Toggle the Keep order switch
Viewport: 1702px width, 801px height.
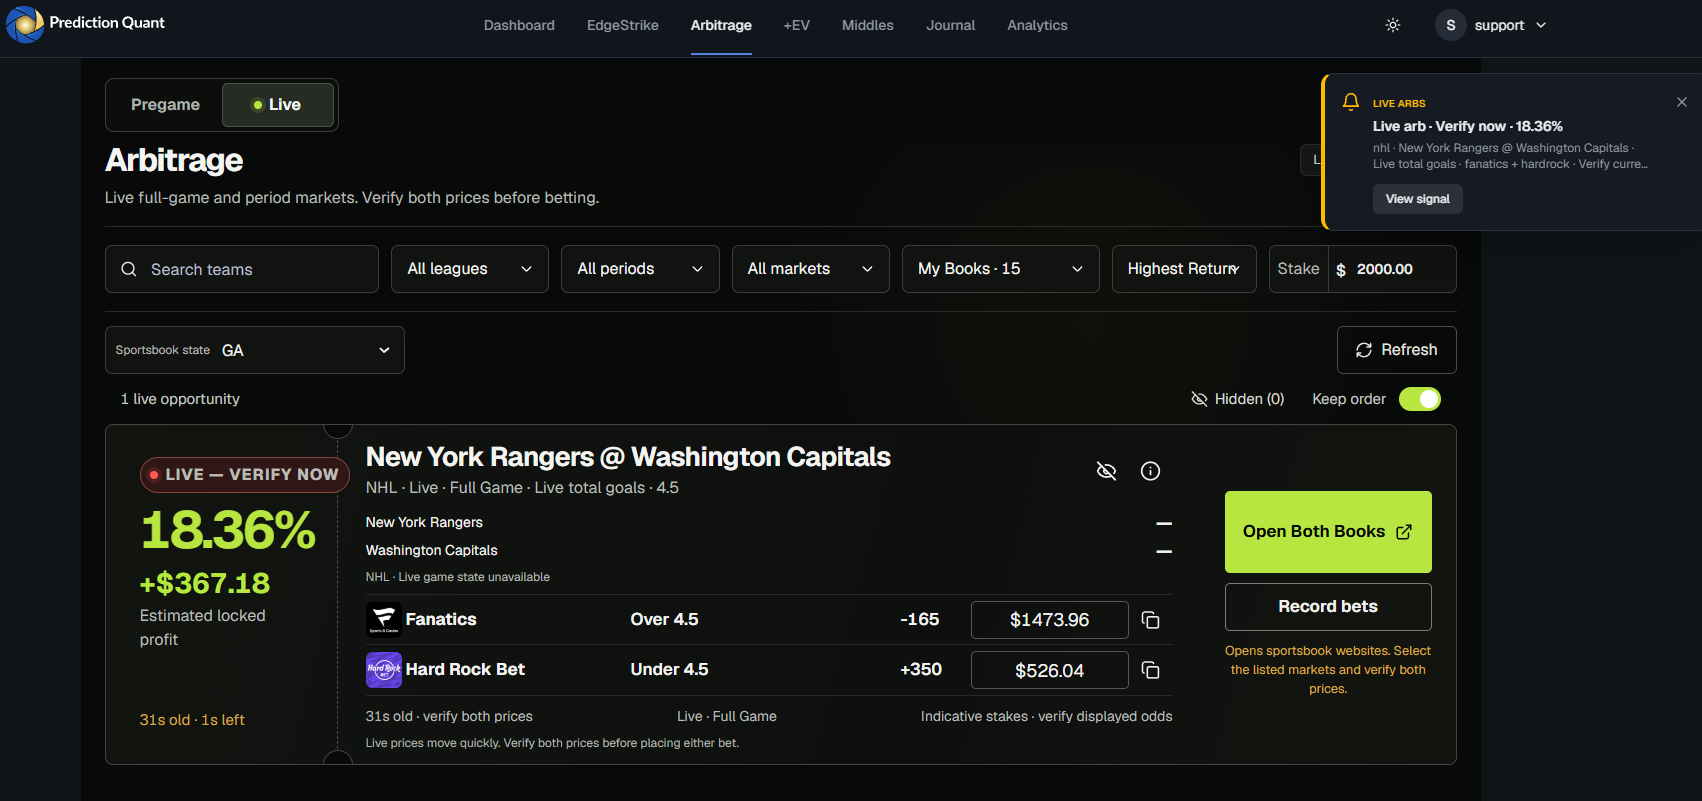click(x=1420, y=399)
